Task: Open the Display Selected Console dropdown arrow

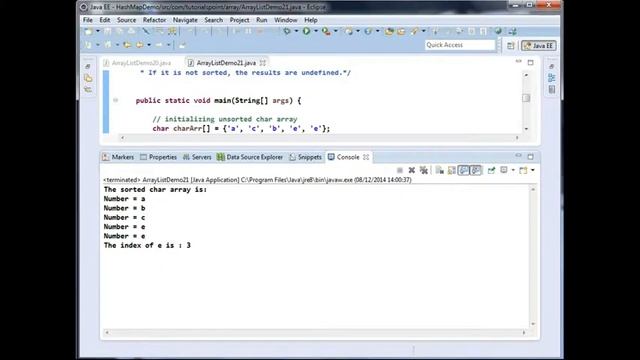Action: point(513,170)
